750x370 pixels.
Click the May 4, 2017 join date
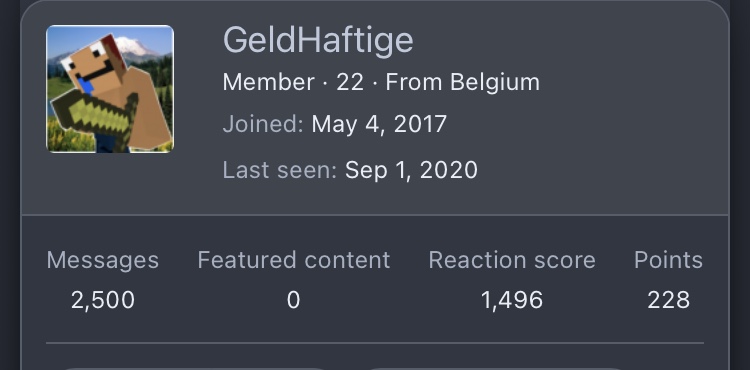379,124
